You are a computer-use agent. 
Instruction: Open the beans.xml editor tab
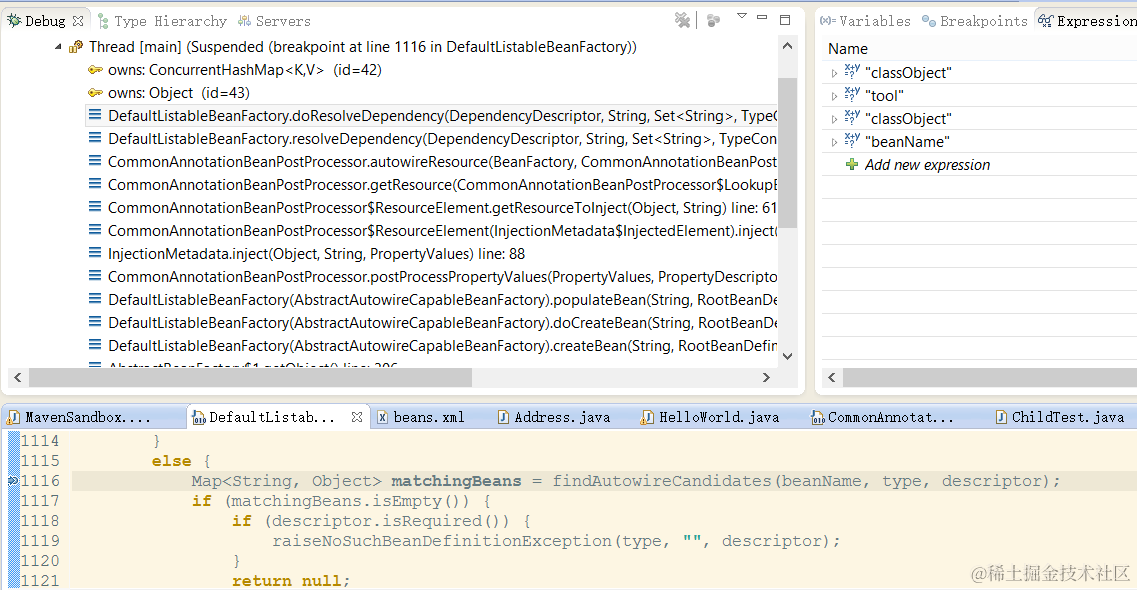[421, 417]
